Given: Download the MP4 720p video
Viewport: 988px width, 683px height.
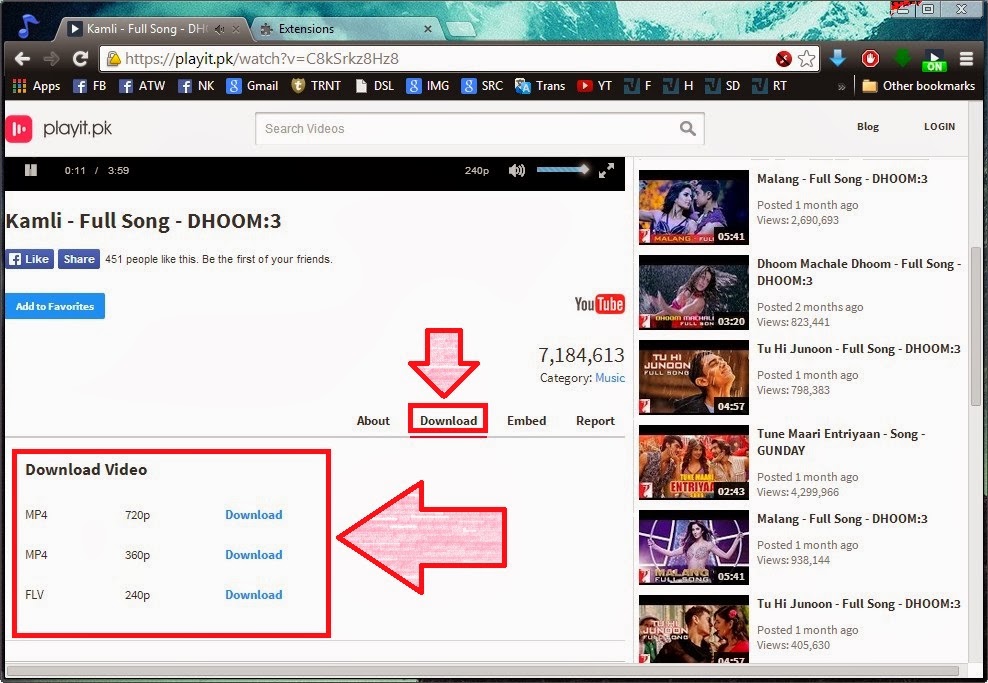Looking at the screenshot, I should [254, 515].
